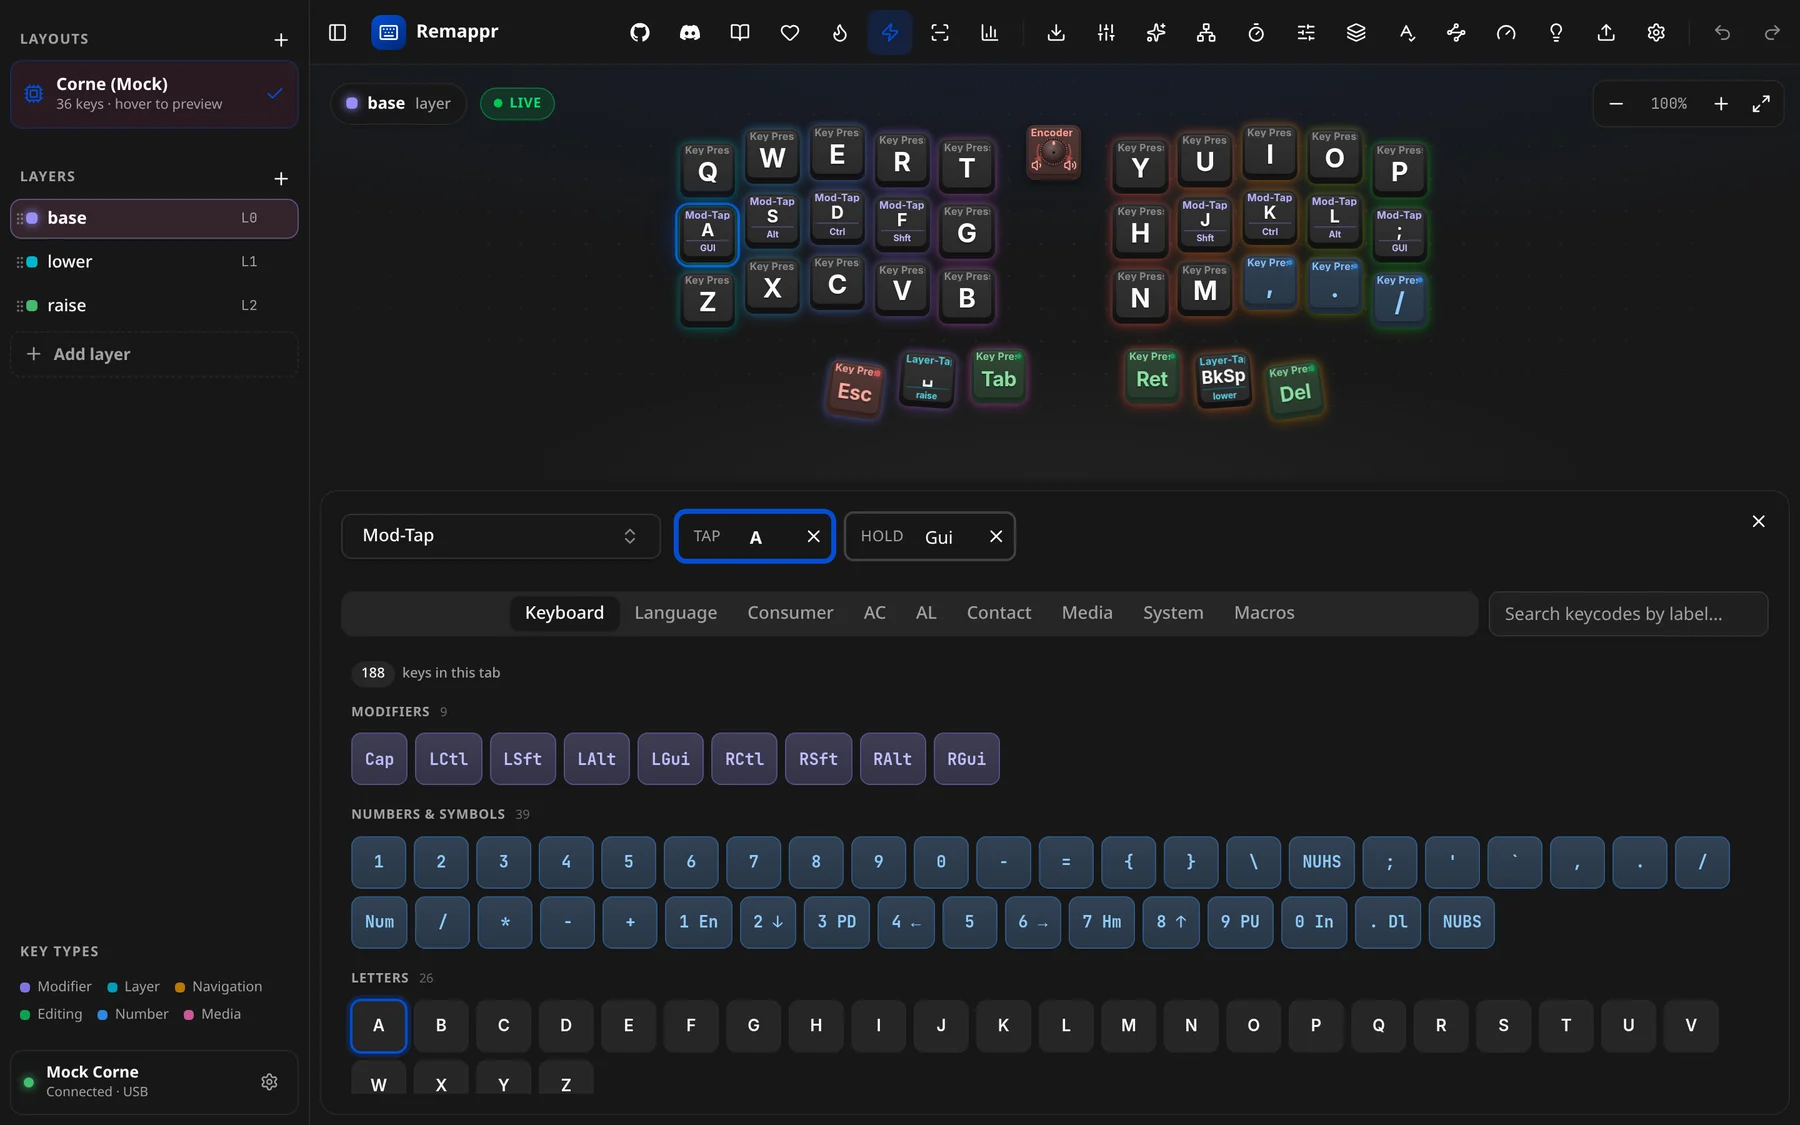Click the stopwatch timer icon

point(1256,33)
